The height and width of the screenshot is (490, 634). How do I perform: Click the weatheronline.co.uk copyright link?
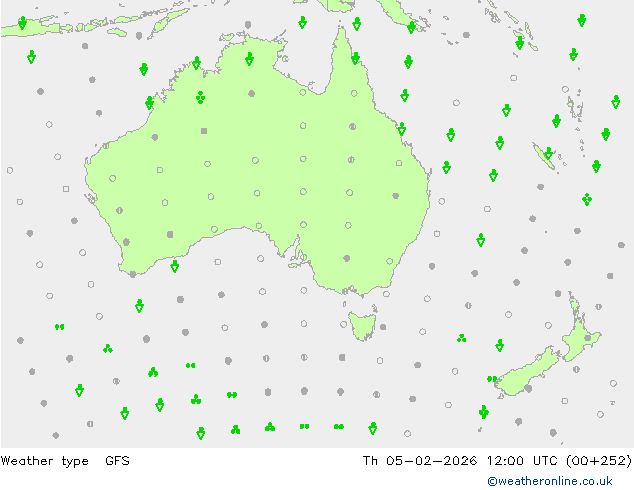coord(549,481)
